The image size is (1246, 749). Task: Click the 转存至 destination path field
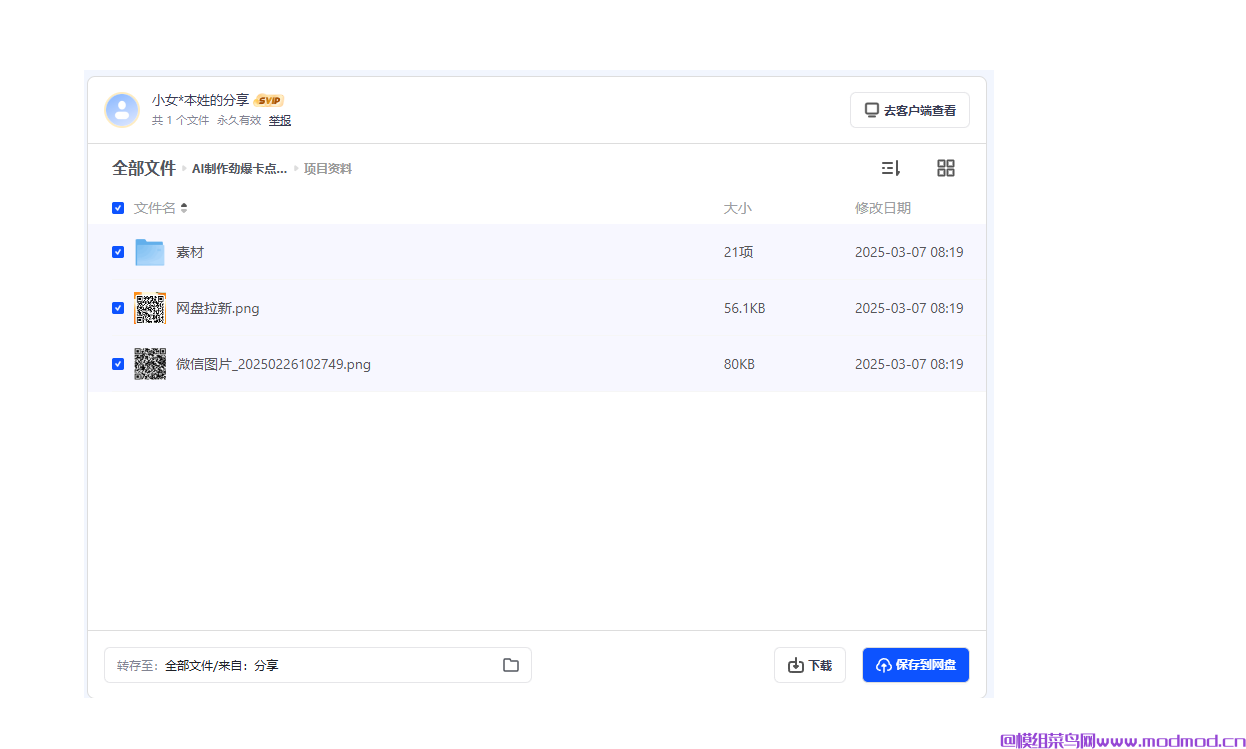click(x=318, y=665)
